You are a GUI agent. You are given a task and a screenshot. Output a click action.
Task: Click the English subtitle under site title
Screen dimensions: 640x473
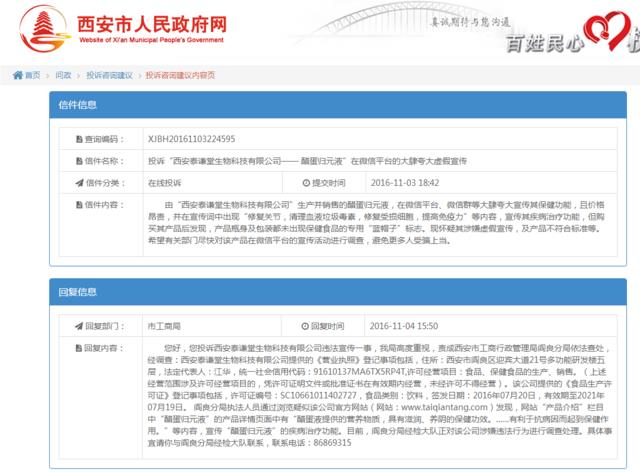pos(151,40)
